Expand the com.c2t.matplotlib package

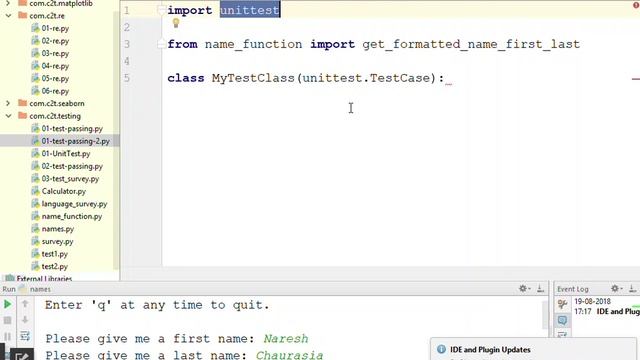(x=8, y=3)
